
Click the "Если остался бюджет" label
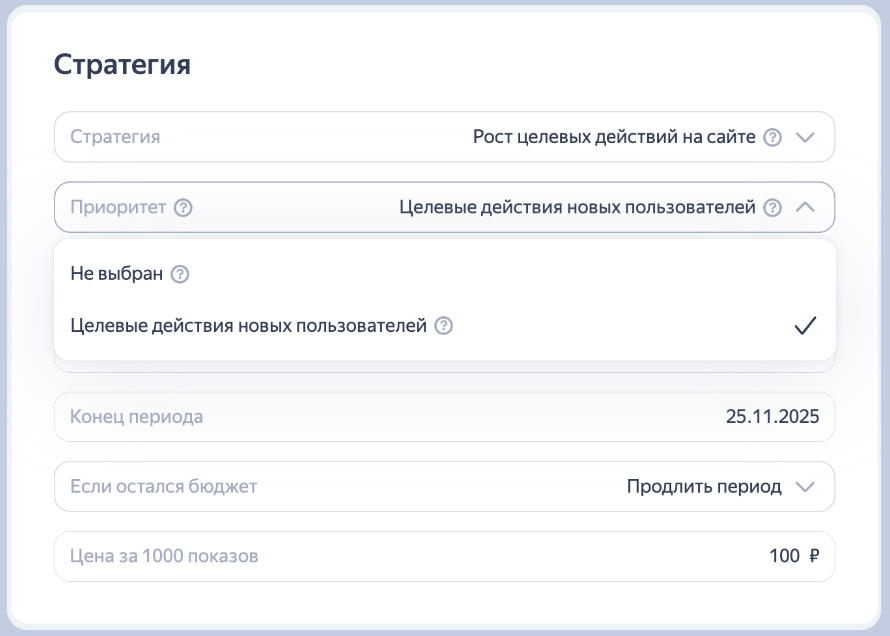(164, 487)
